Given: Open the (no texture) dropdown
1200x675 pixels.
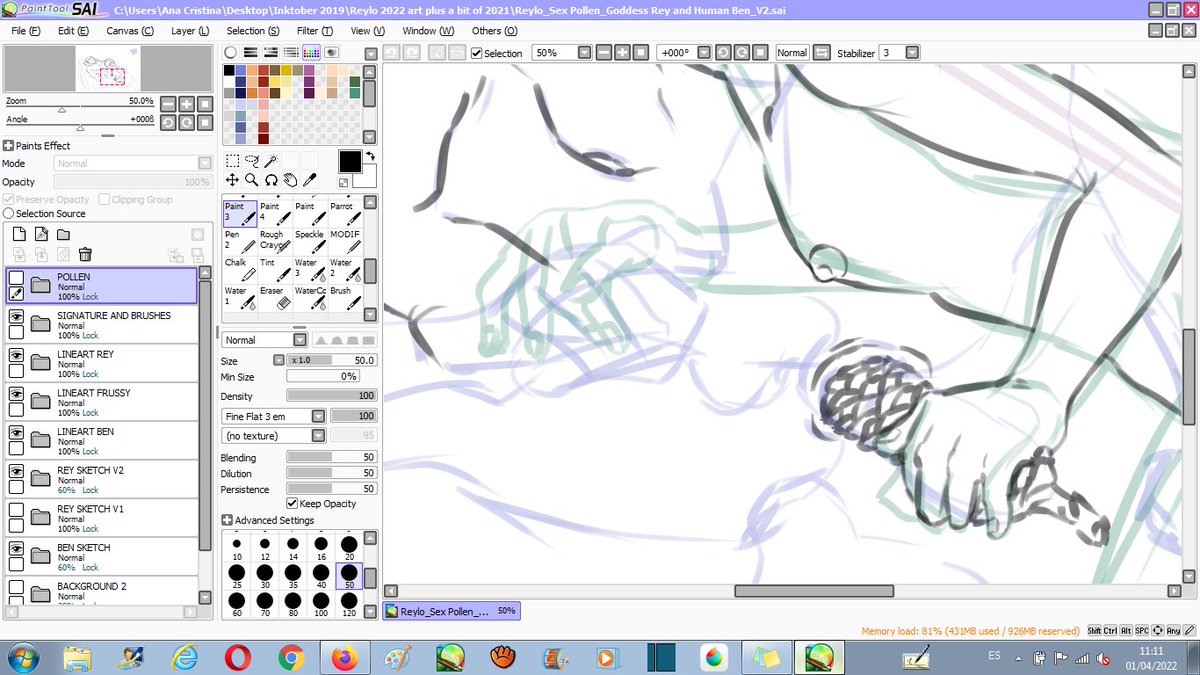Looking at the screenshot, I should point(318,436).
